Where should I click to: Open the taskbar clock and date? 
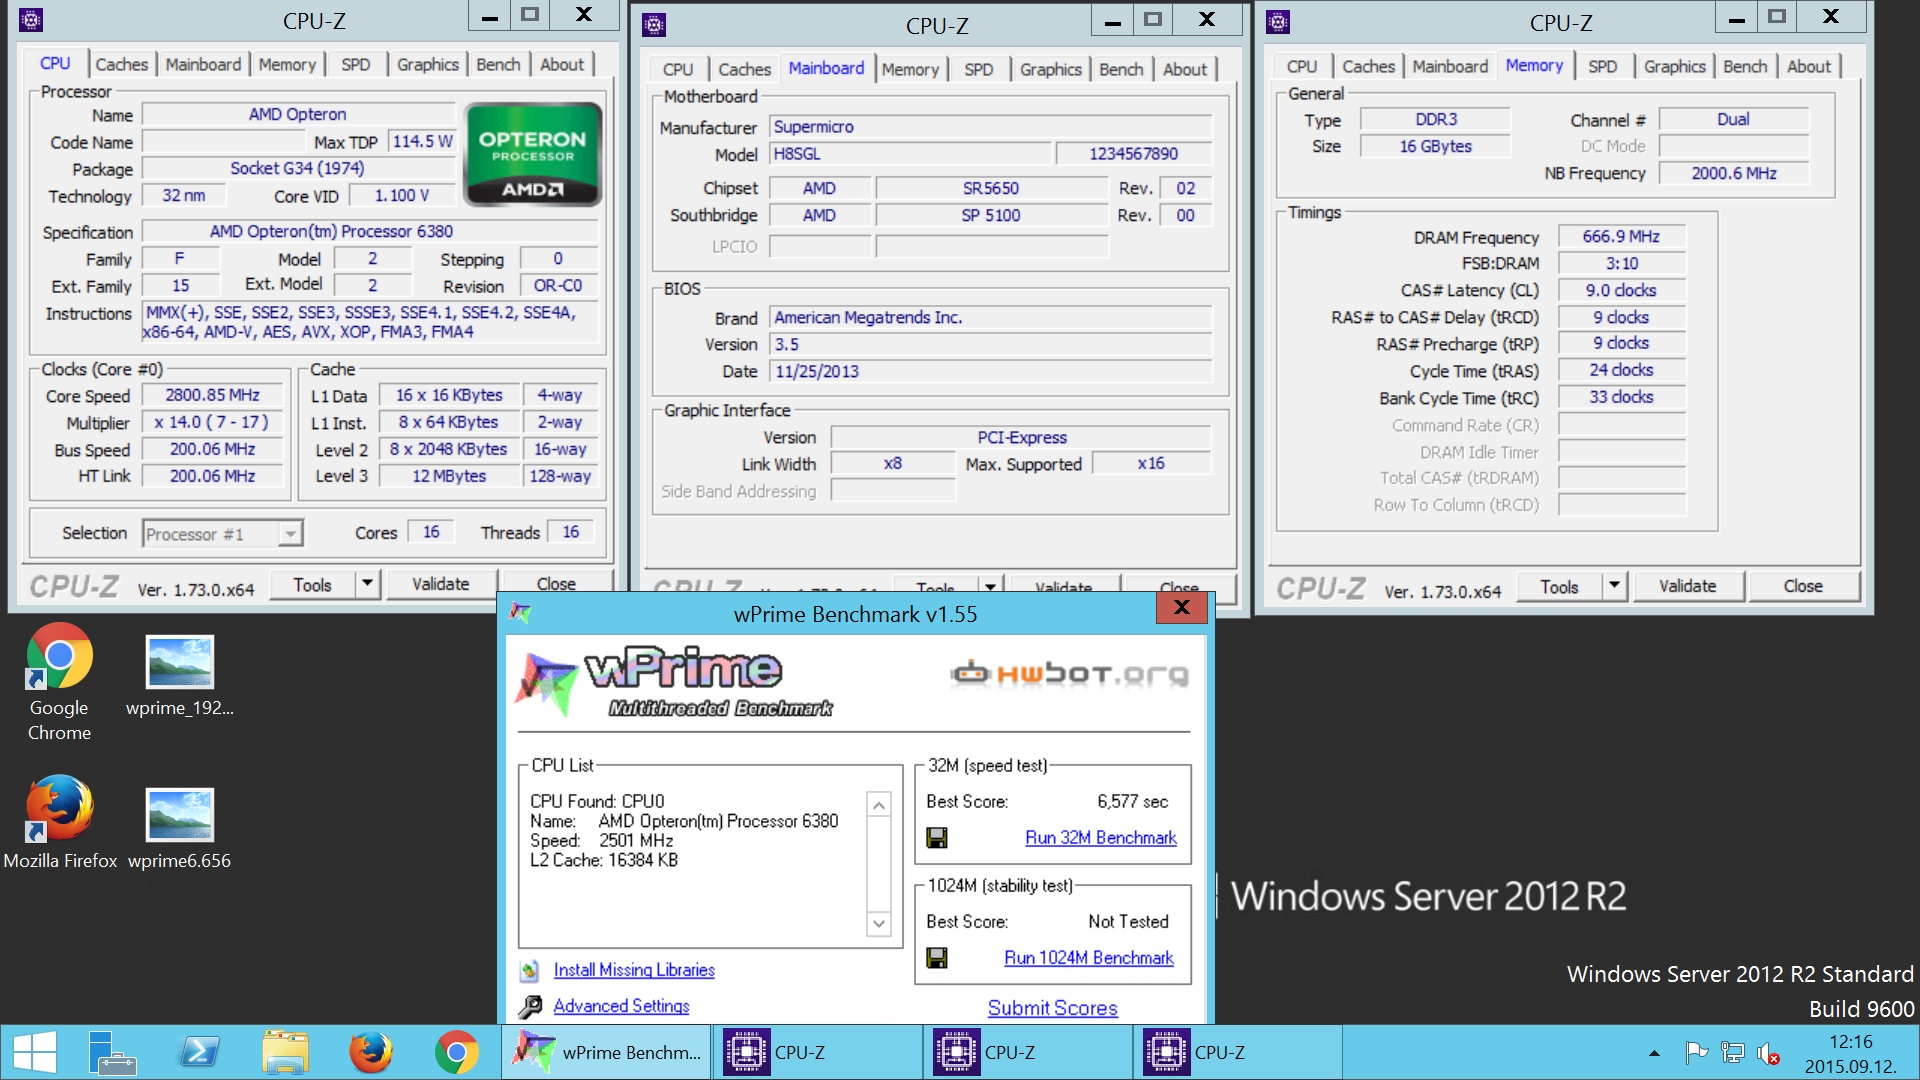pos(1850,1053)
